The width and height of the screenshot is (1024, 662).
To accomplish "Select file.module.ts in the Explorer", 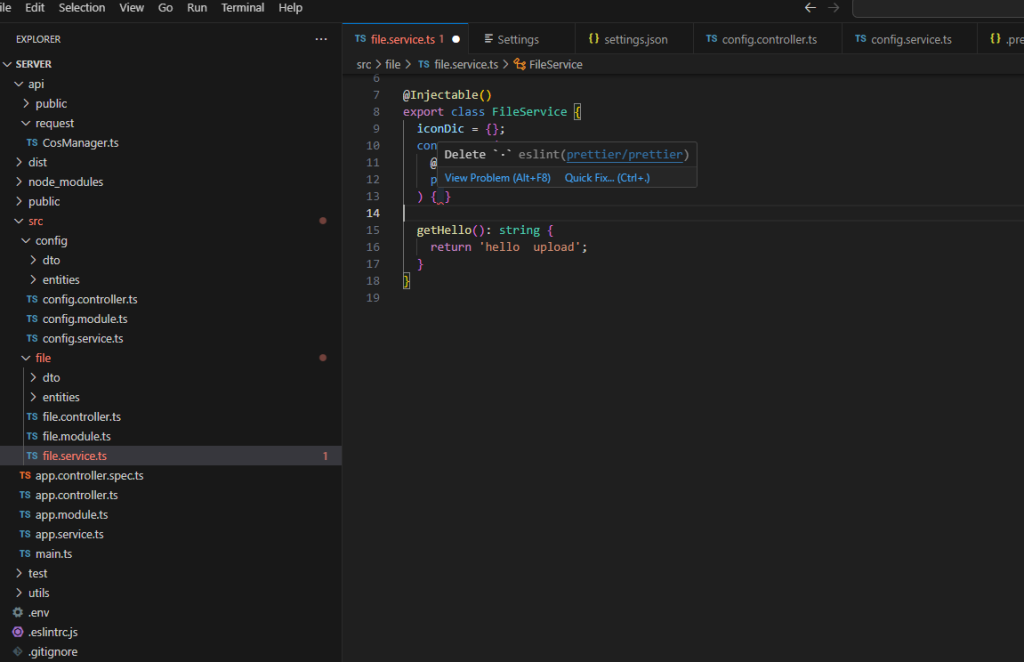I will click(77, 435).
